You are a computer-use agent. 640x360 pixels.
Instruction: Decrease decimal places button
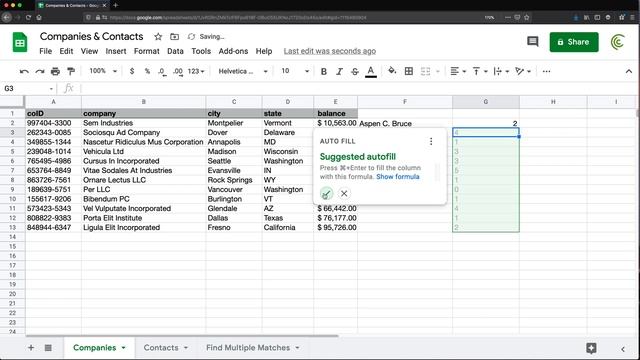click(x=162, y=71)
